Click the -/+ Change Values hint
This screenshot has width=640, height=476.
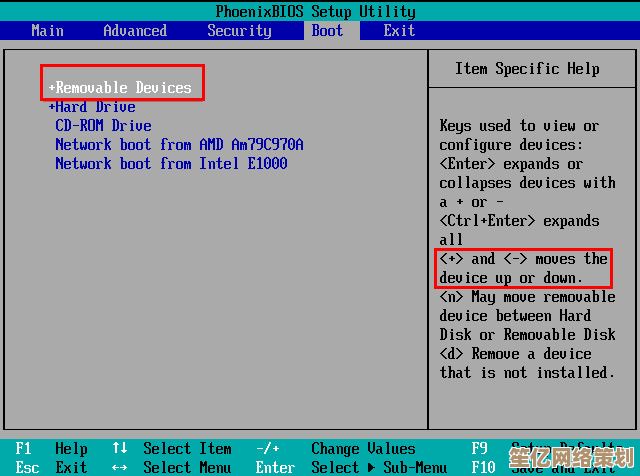(x=267, y=449)
